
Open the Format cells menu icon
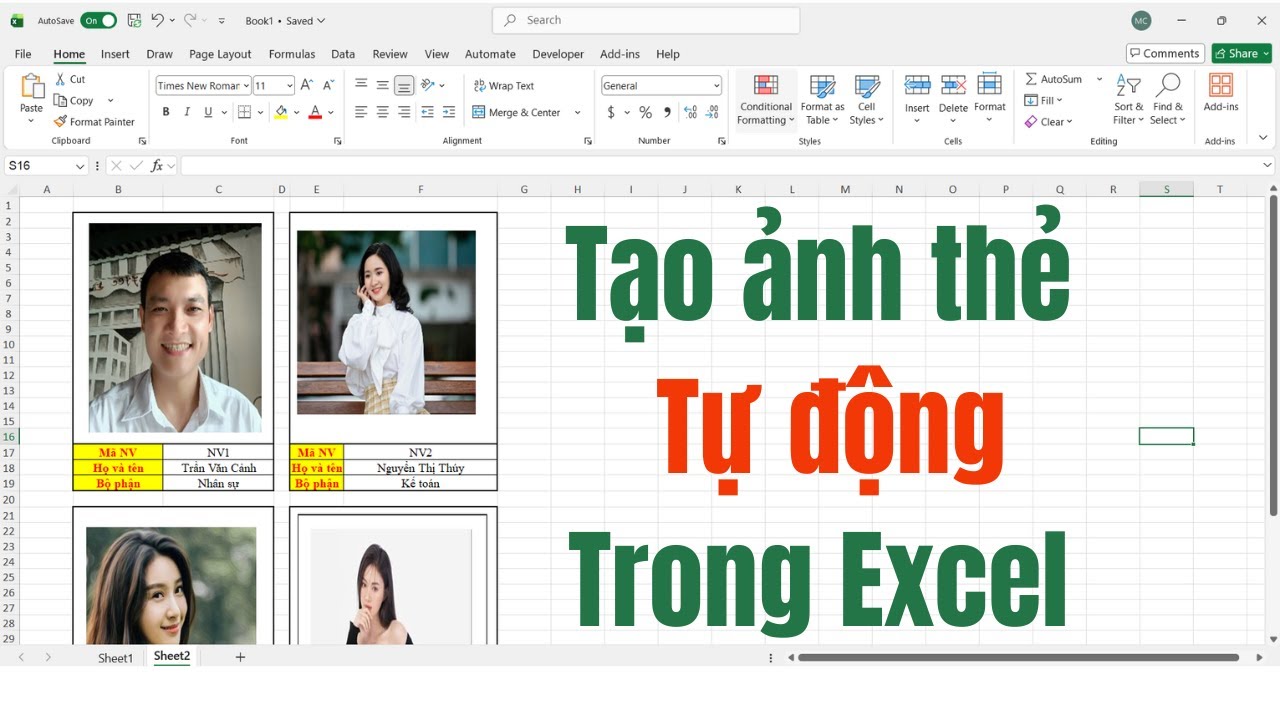click(x=989, y=86)
